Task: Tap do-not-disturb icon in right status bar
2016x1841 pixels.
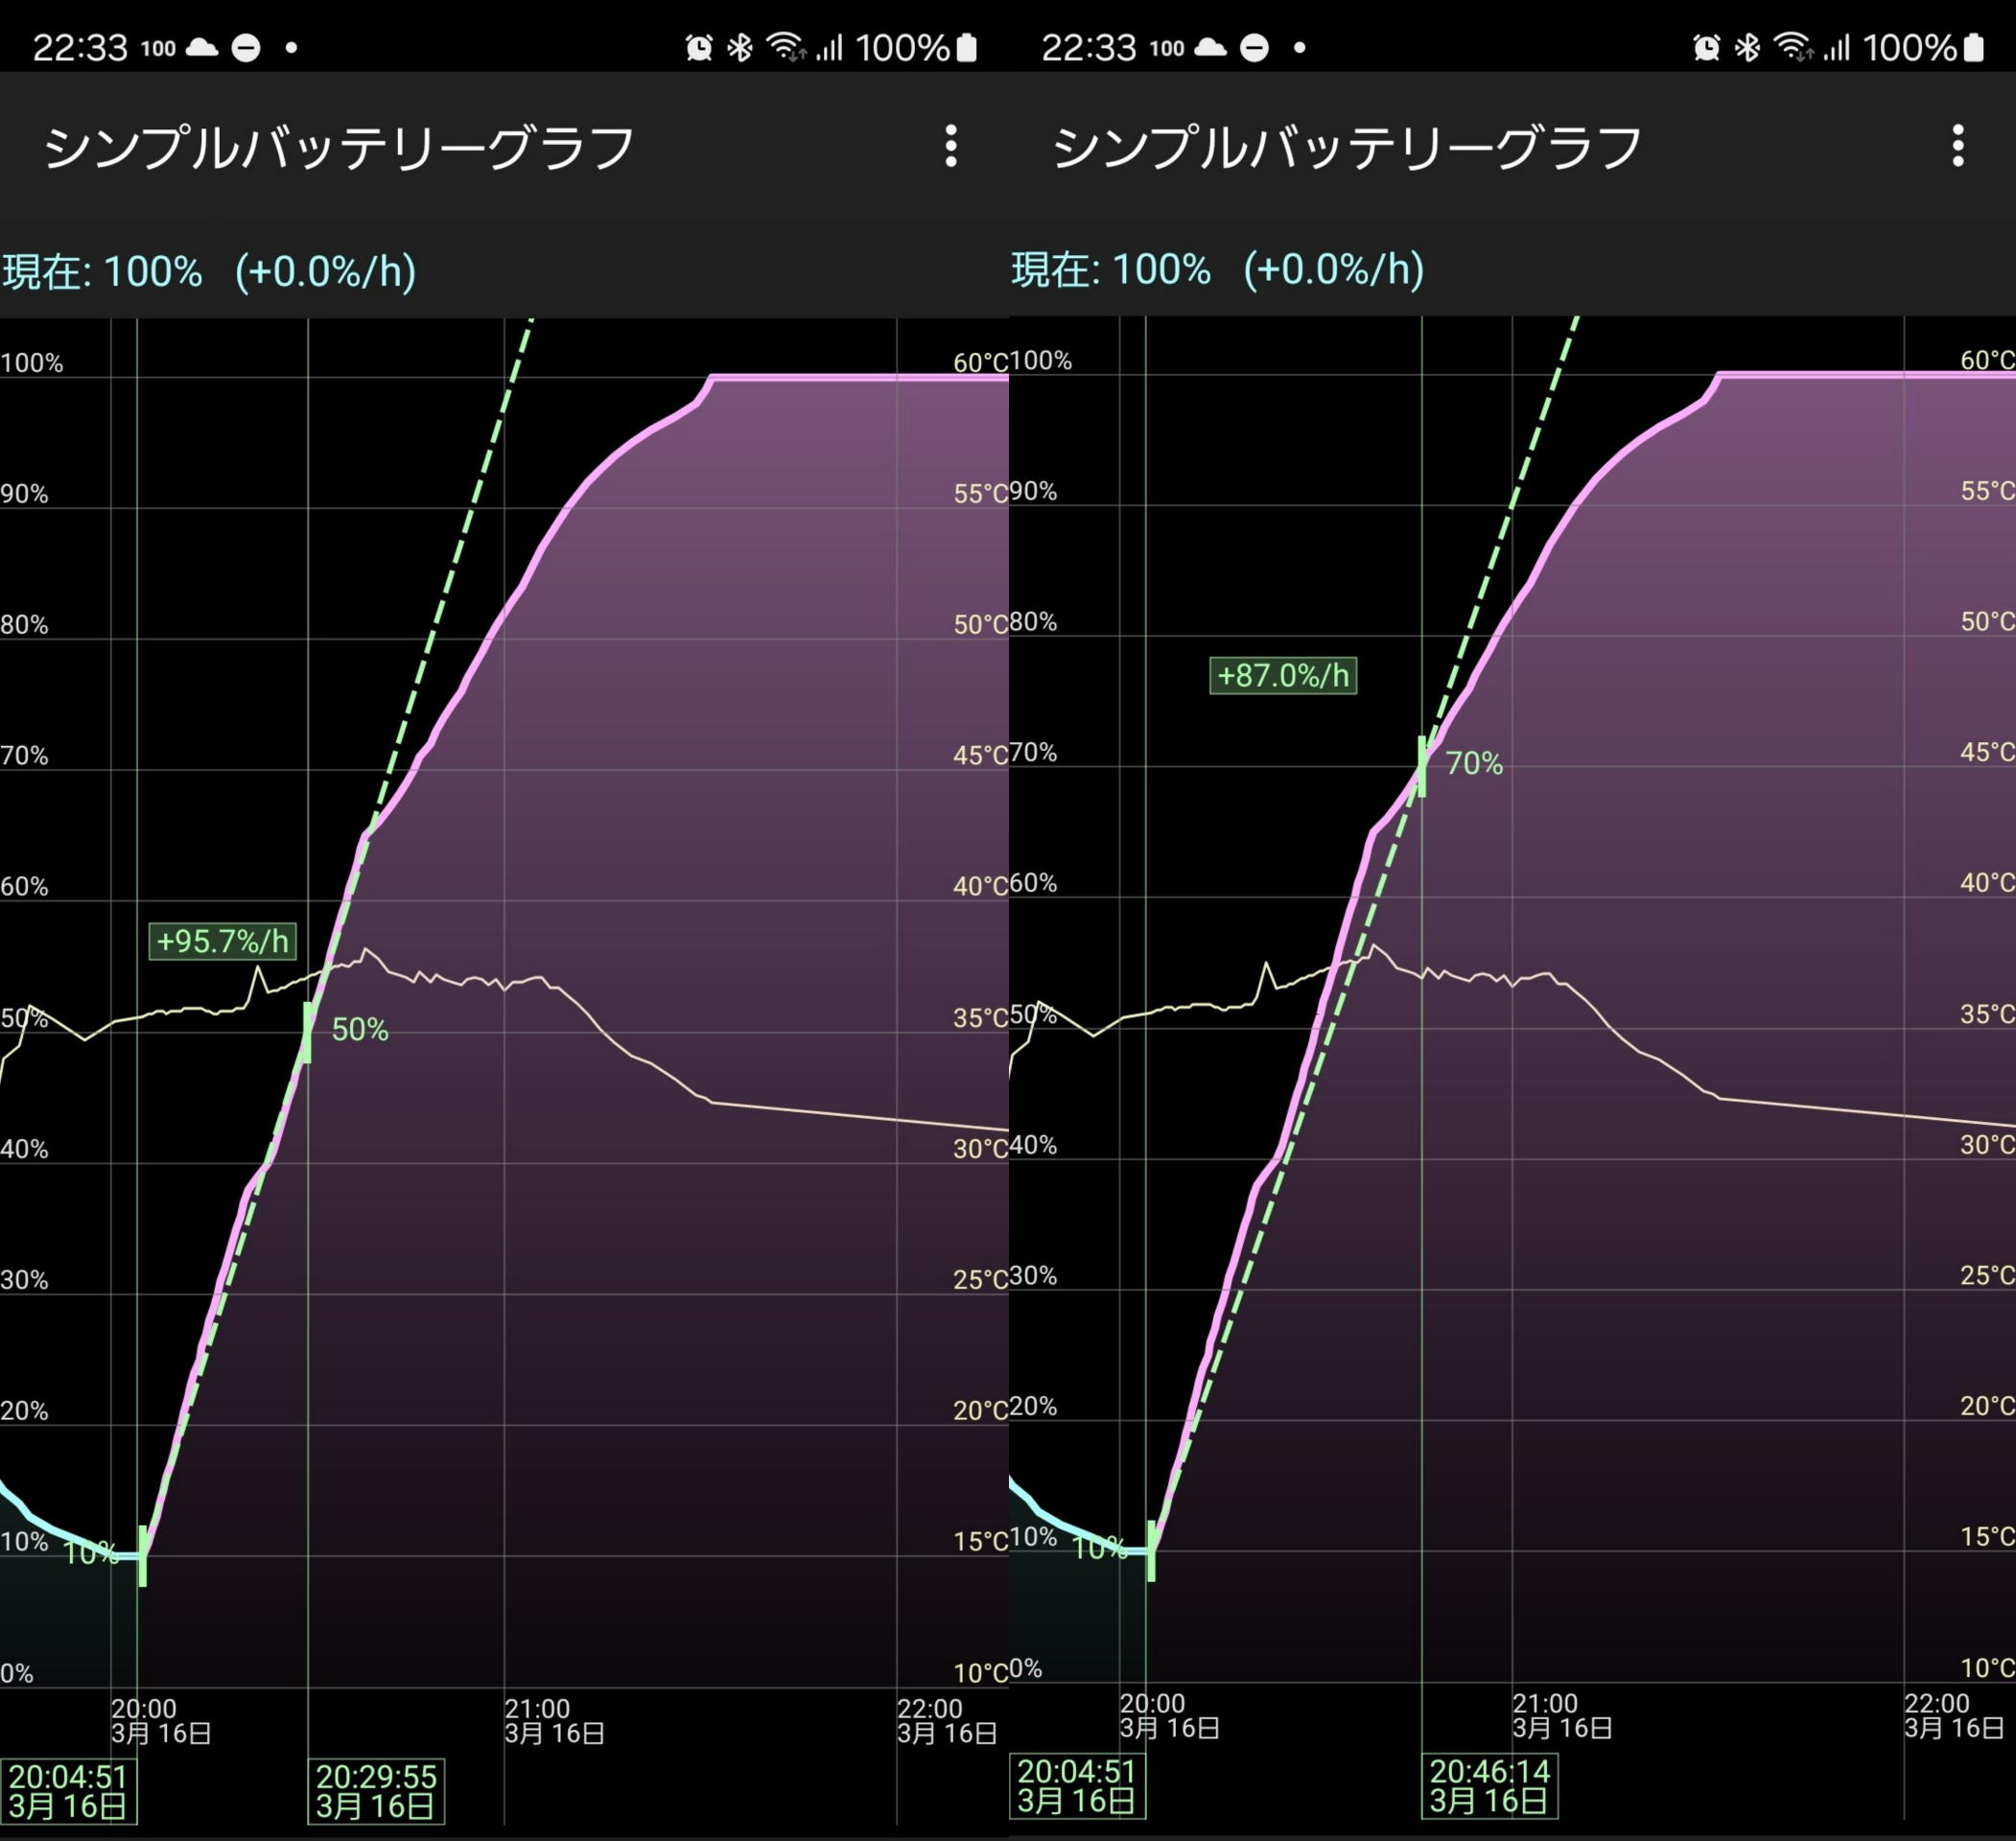Action: (x=1254, y=47)
